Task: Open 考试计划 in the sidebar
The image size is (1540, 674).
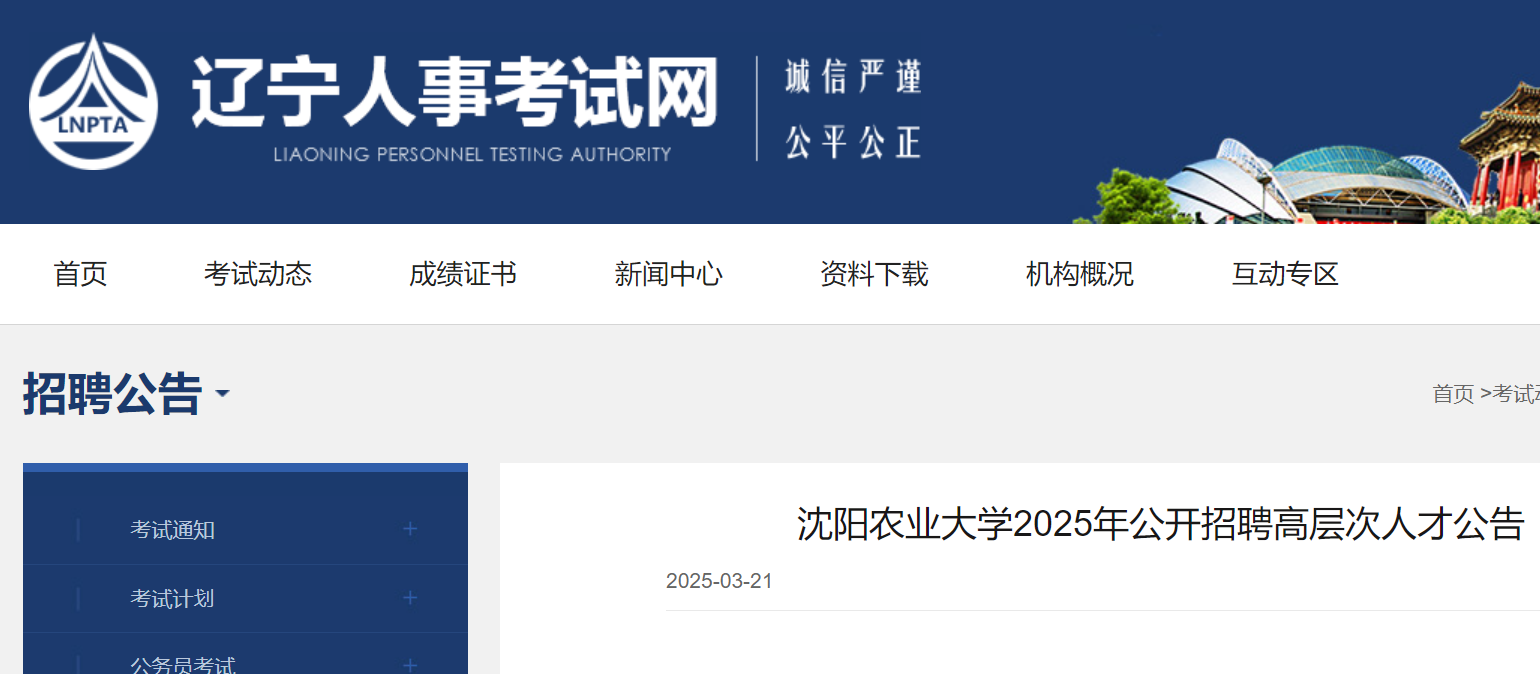Action: [x=172, y=599]
